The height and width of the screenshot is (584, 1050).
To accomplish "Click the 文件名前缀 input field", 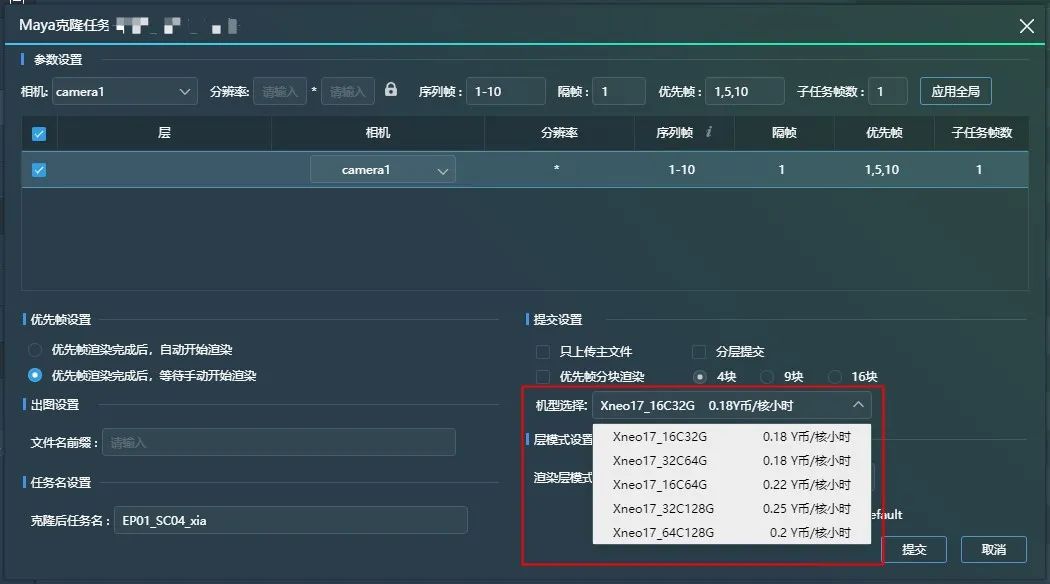I will (x=279, y=442).
